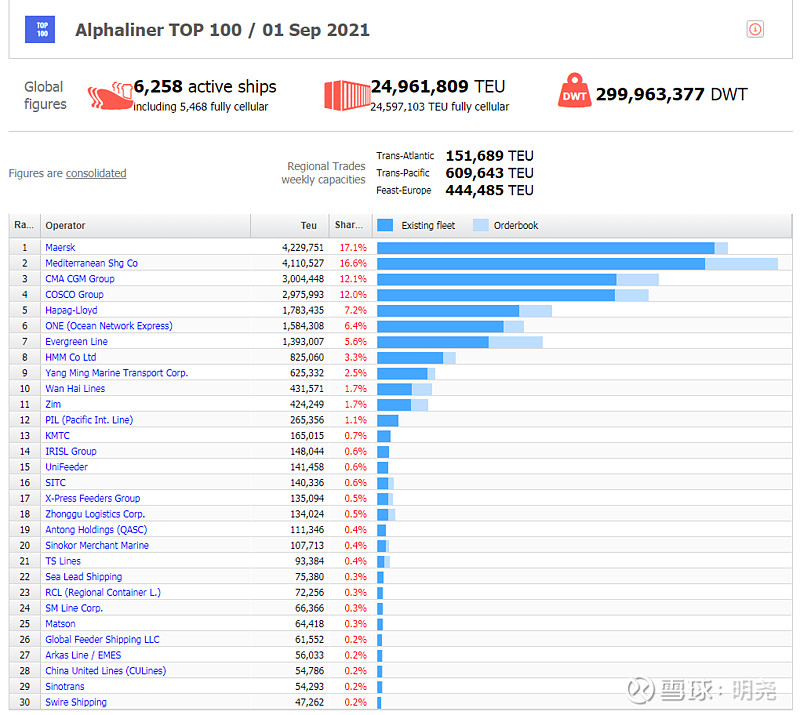Viewport: 800px width, 715px height.
Task: Click Maersk TEU value 4,229,751
Action: (x=303, y=248)
